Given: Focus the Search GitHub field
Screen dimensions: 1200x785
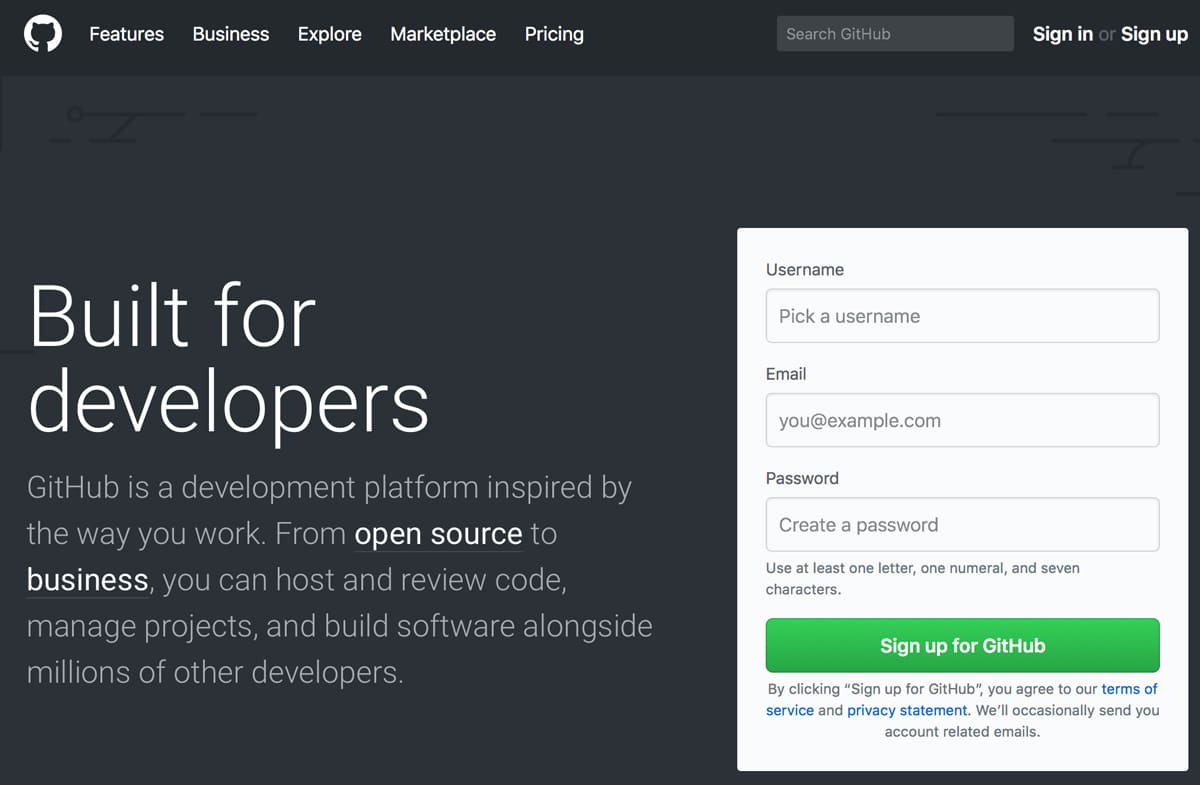Looking at the screenshot, I should [895, 34].
